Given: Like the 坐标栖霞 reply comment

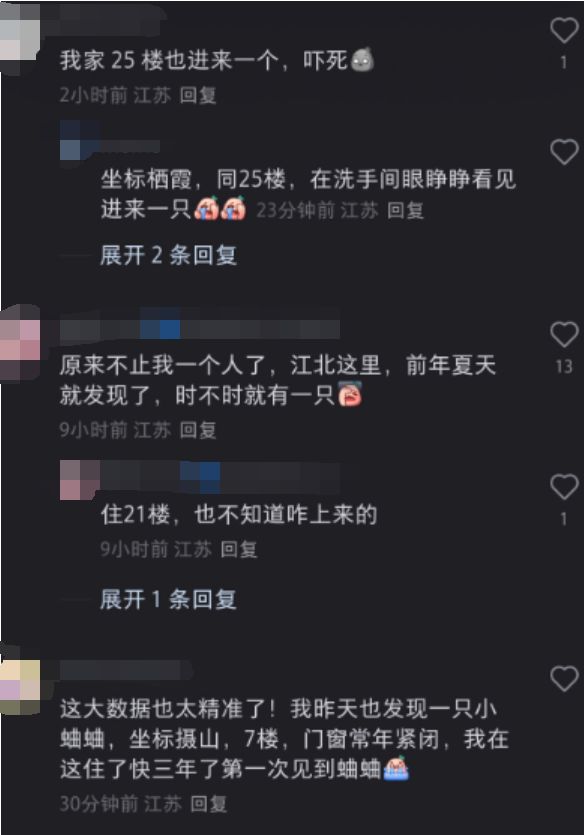Looking at the screenshot, I should [x=564, y=152].
